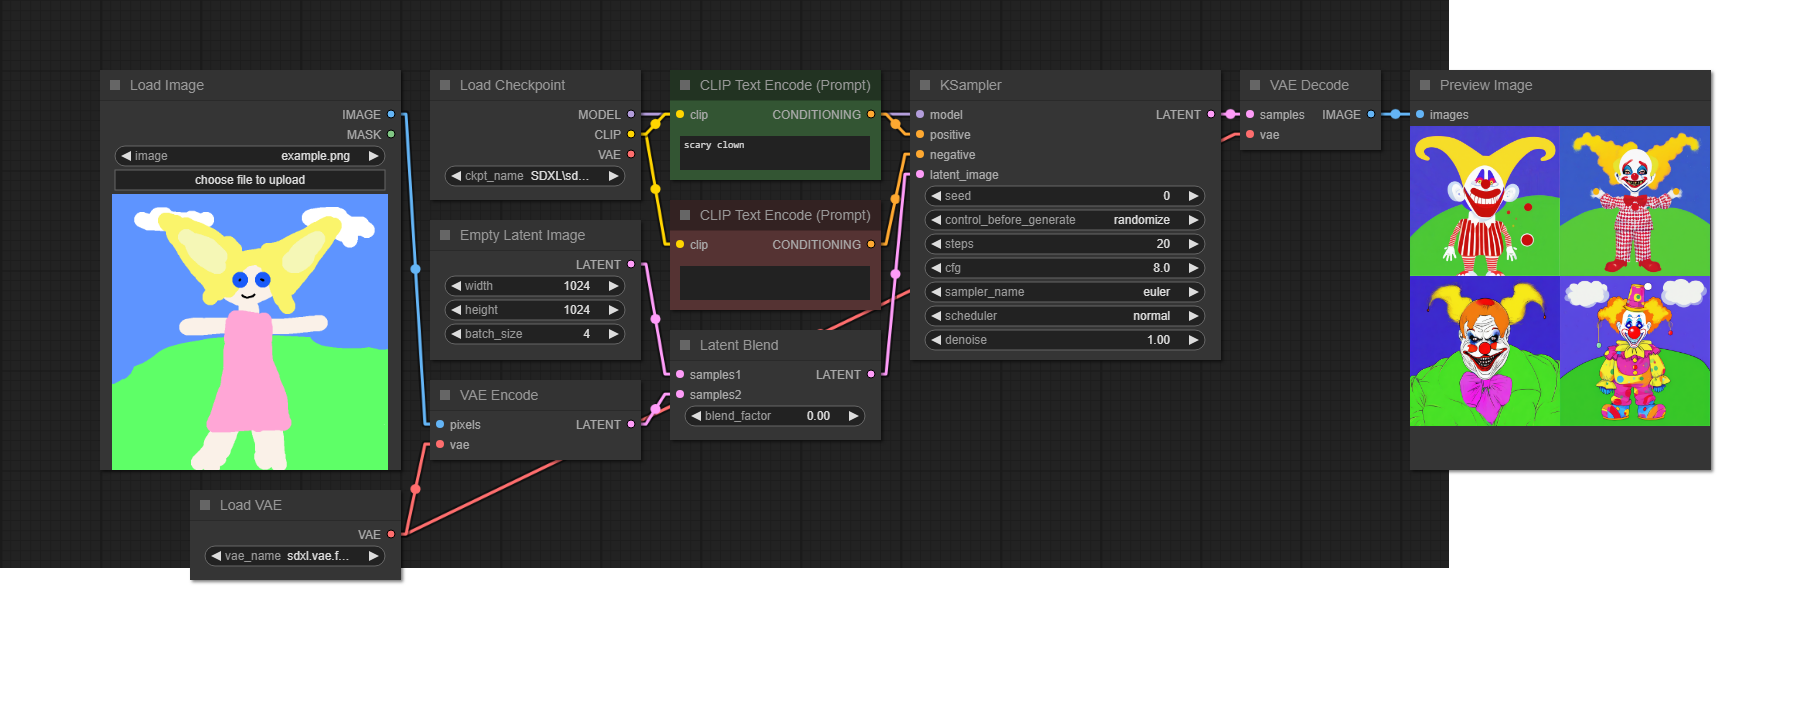Screen dimensions: 1811x710
Task: Click the IMAGE output dot on Load Image
Action: point(391,115)
